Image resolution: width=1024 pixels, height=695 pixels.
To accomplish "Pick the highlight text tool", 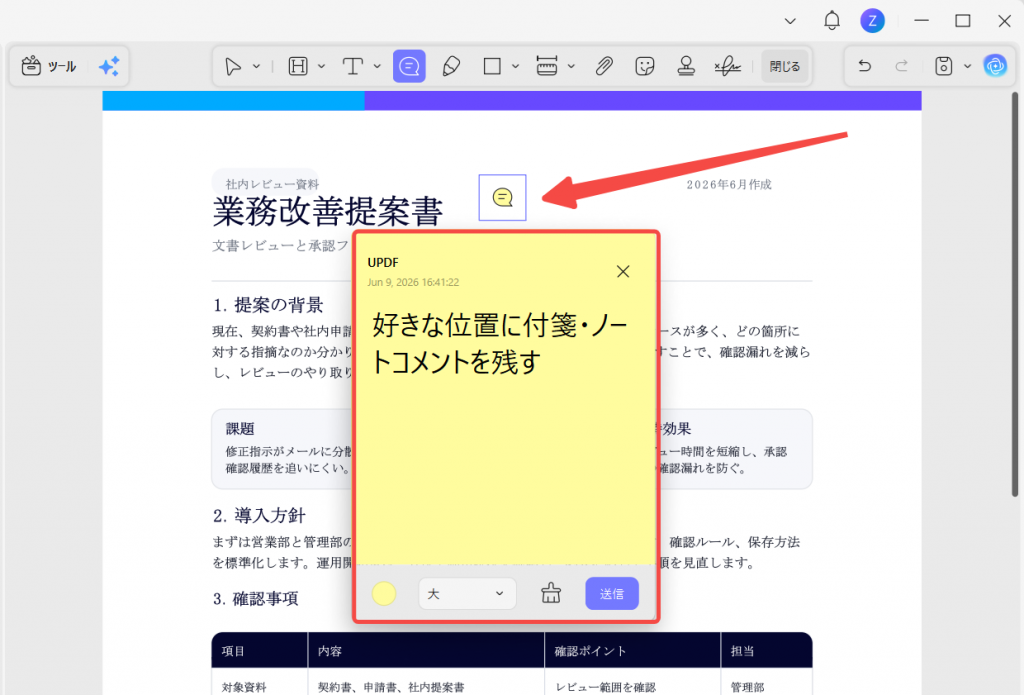I will (x=298, y=67).
